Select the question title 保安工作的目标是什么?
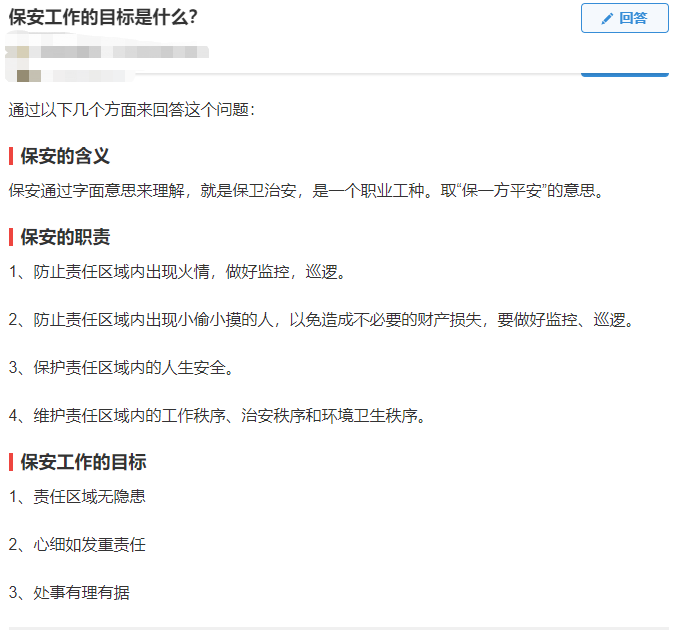This screenshot has height=630, width=673. tap(103, 17)
